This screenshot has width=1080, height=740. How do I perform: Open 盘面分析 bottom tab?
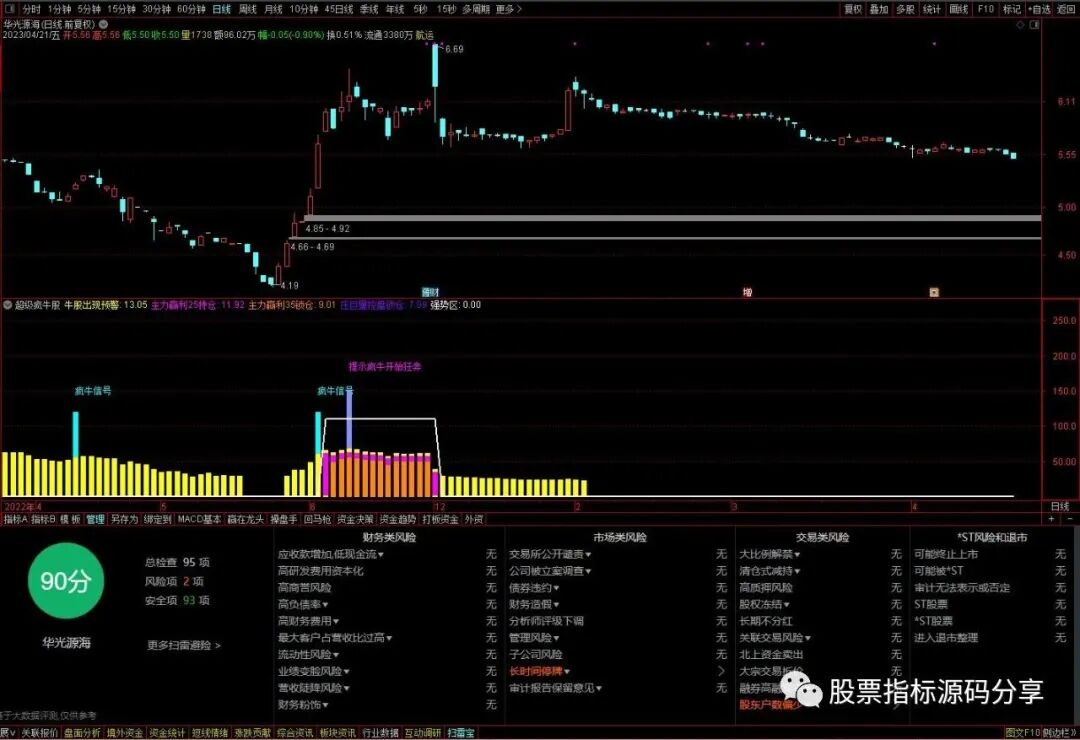(x=82, y=733)
